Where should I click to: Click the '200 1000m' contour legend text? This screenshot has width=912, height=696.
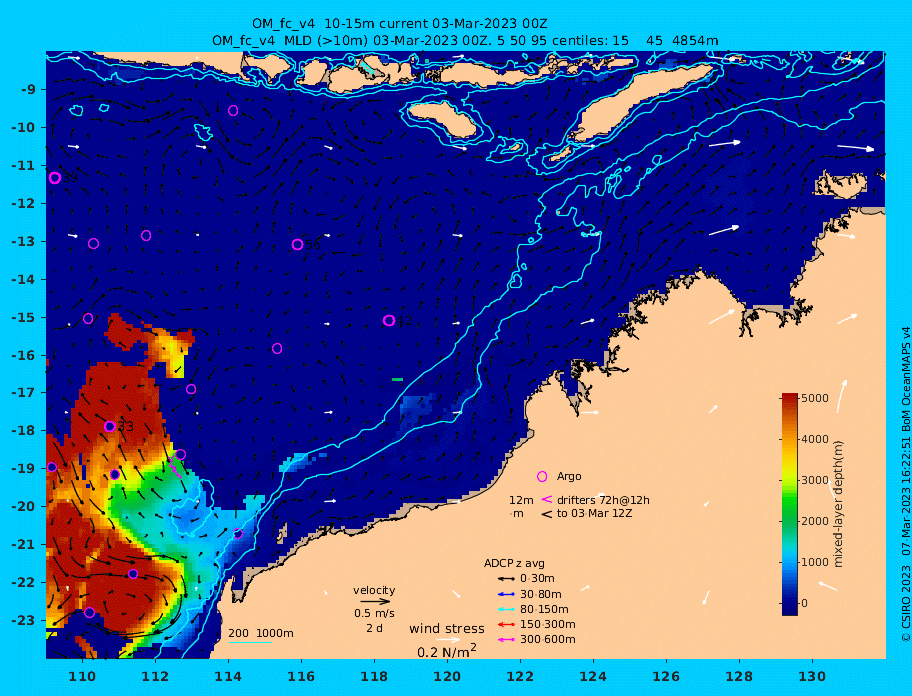(261, 633)
